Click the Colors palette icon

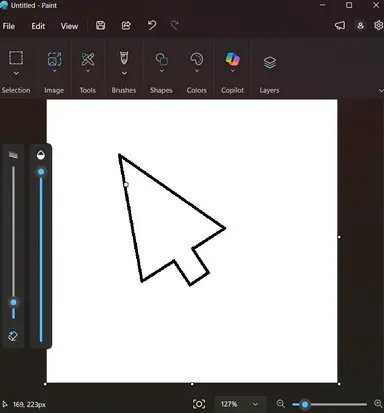tap(197, 59)
